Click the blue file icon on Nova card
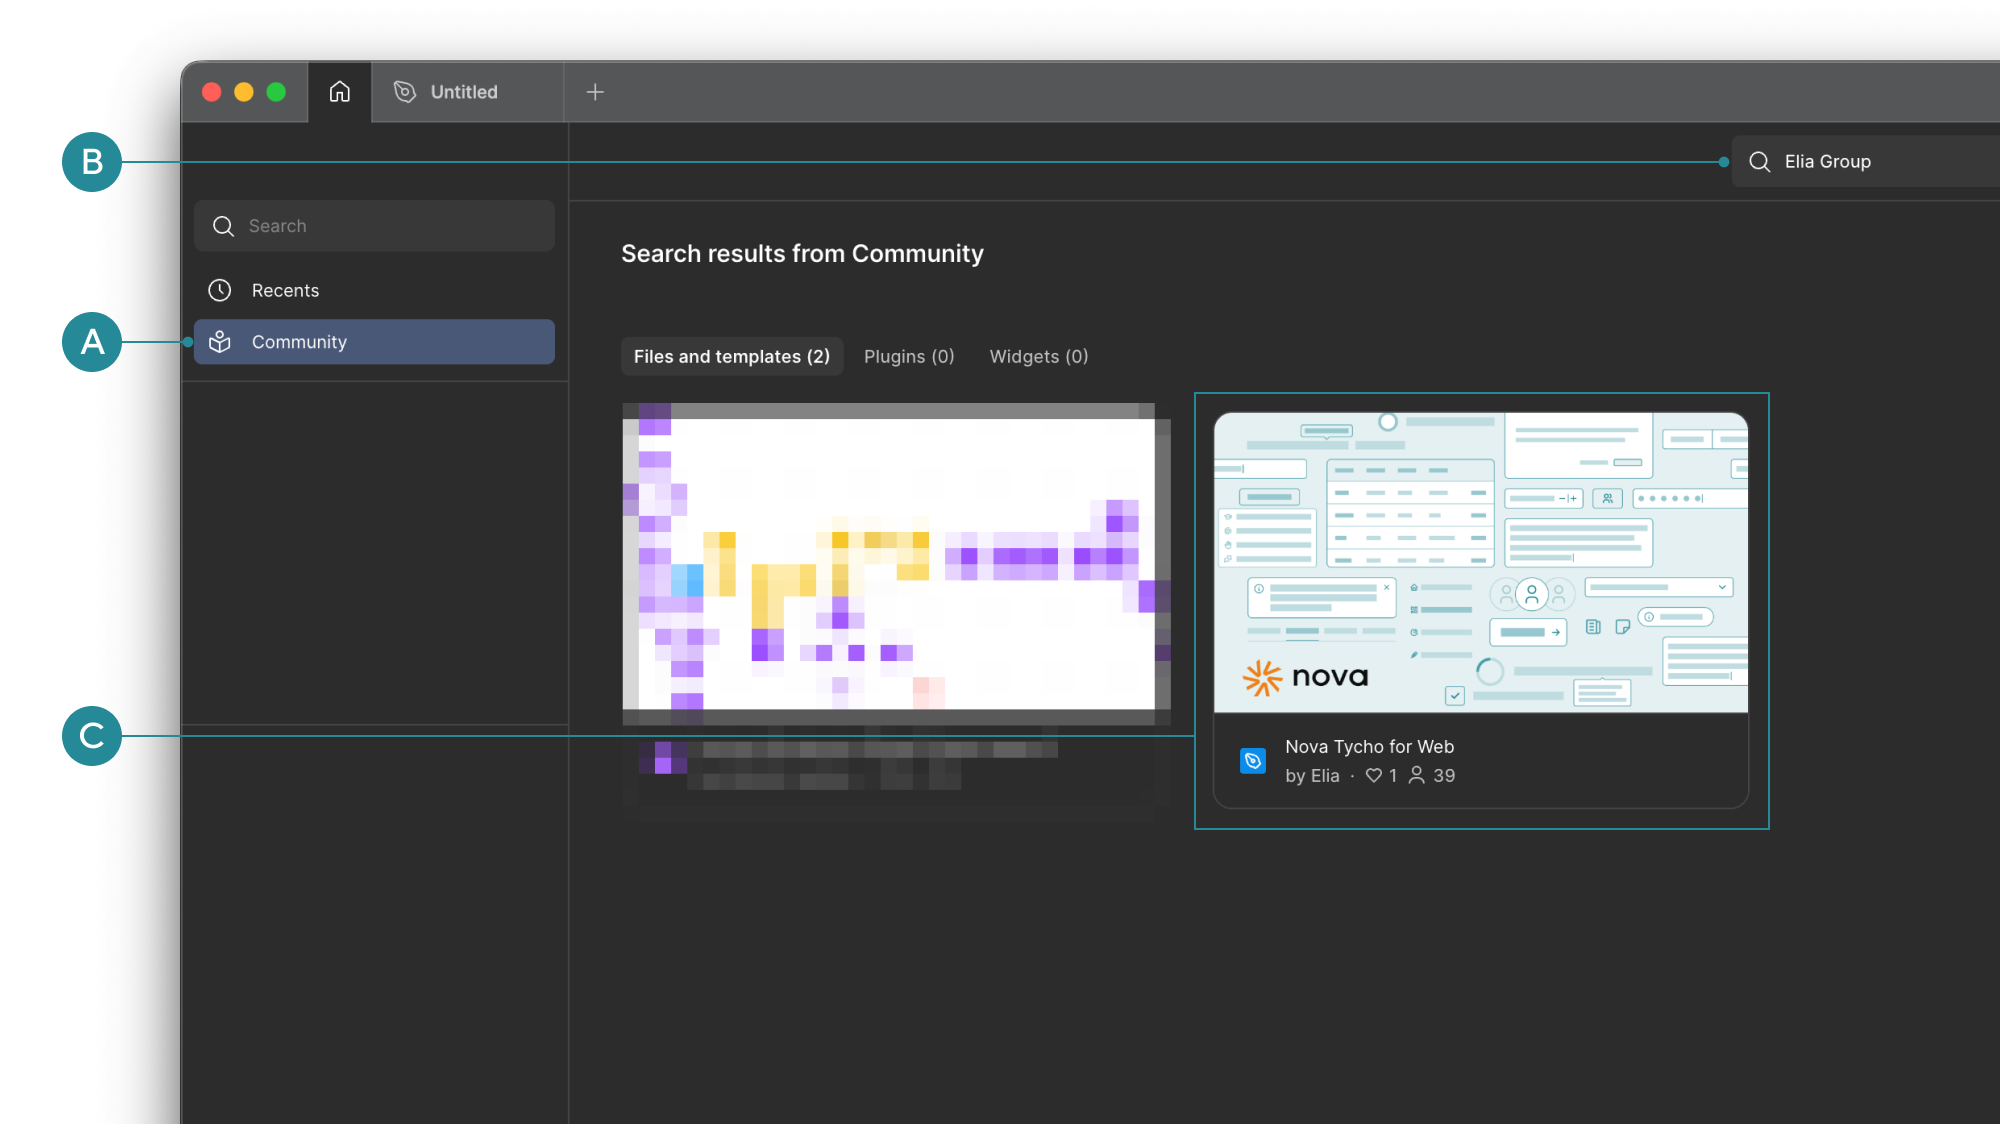This screenshot has height=1124, width=2000. (x=1252, y=761)
